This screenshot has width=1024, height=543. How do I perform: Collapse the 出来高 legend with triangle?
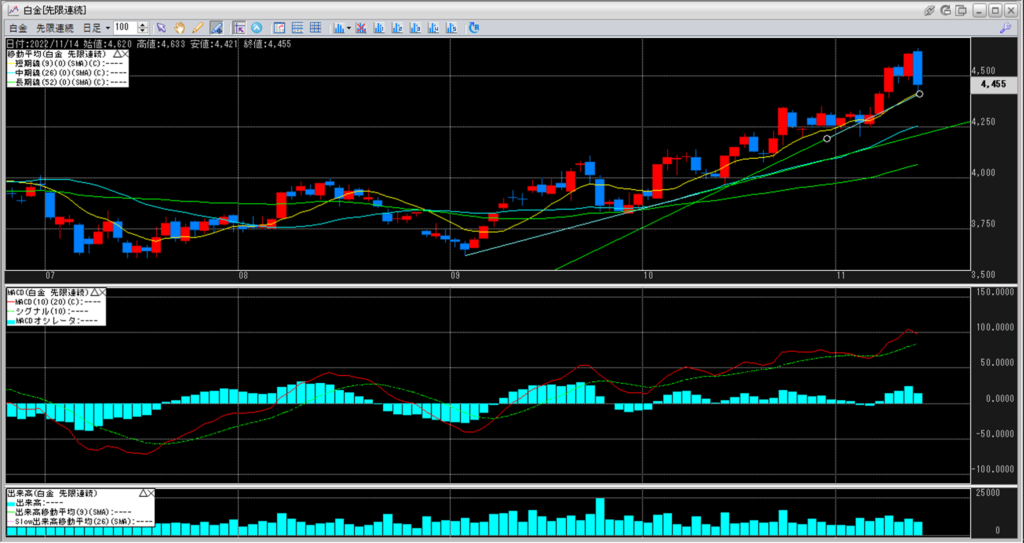click(142, 493)
